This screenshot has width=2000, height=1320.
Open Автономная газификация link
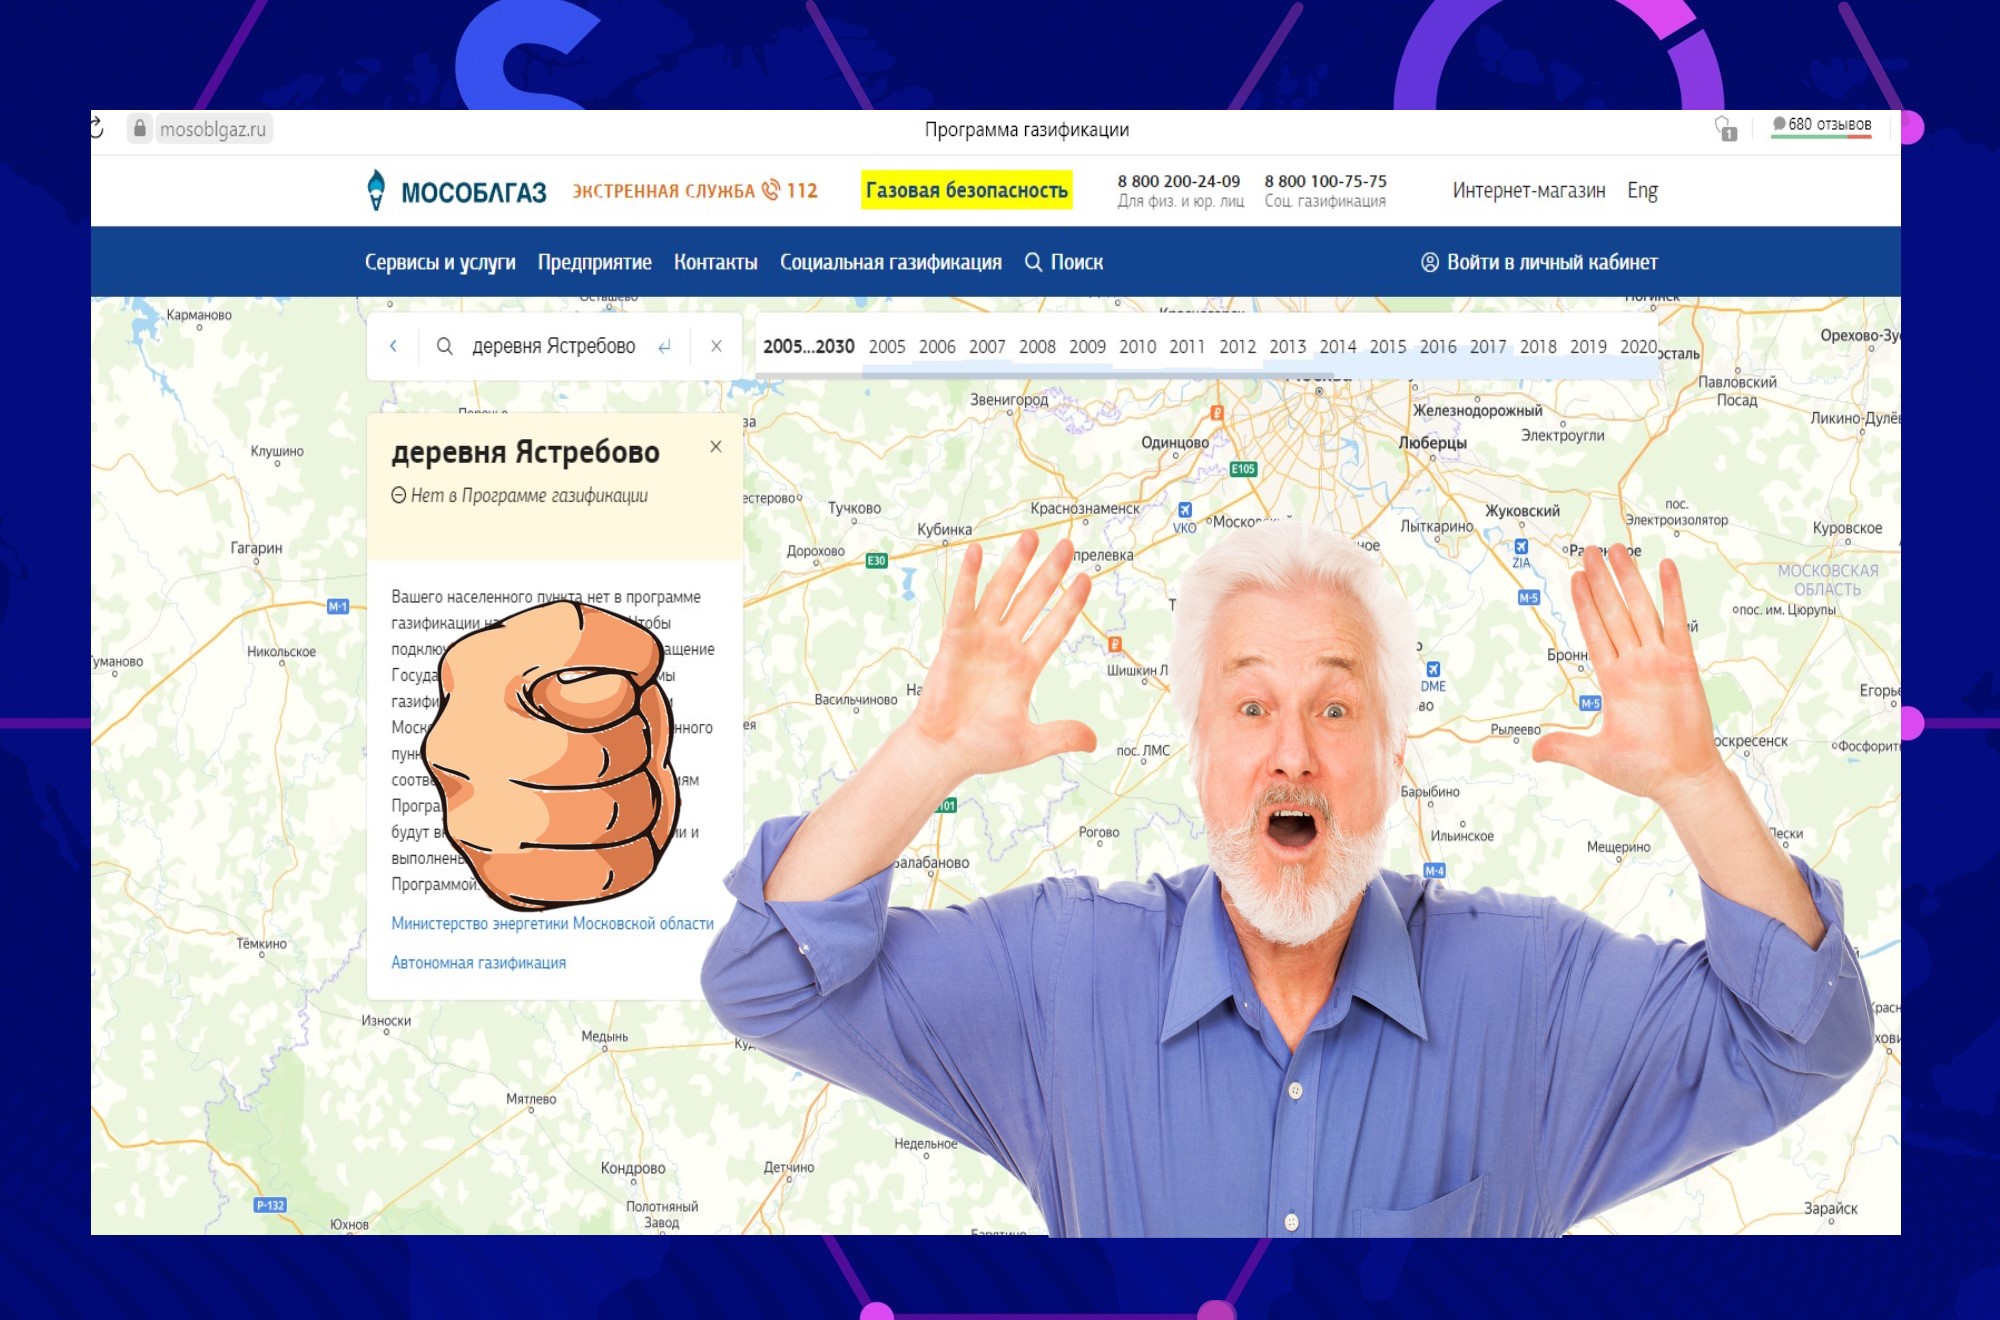[478, 962]
